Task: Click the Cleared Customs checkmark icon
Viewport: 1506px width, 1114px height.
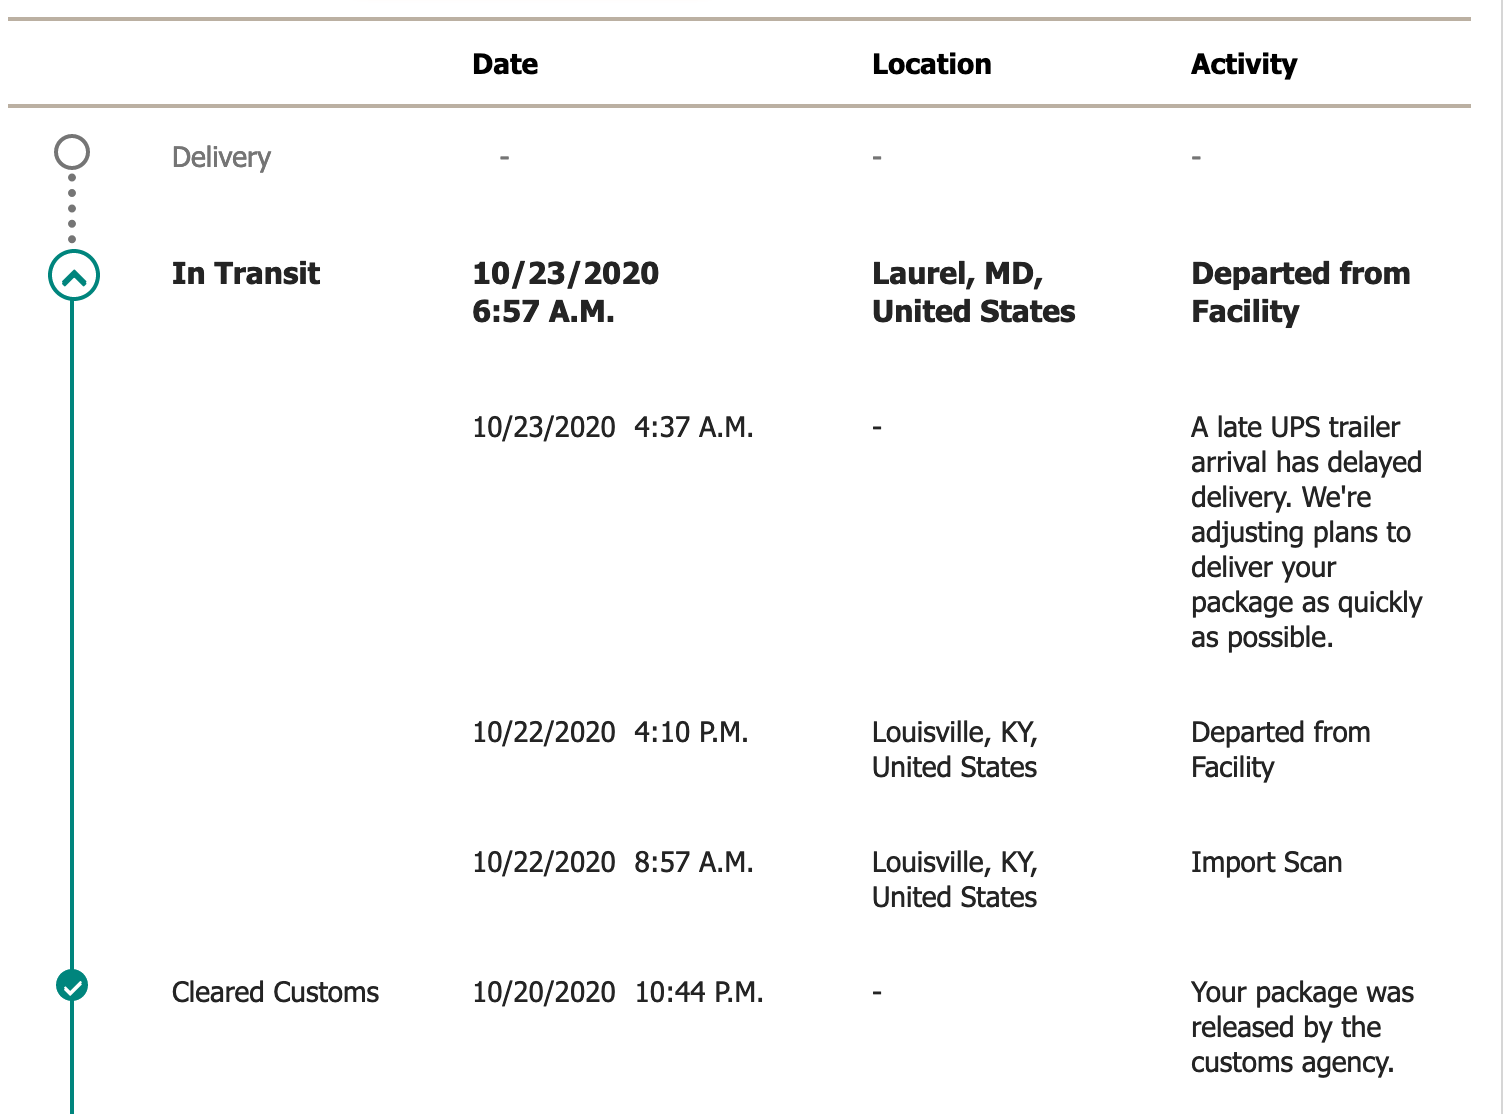Action: pyautogui.click(x=72, y=986)
